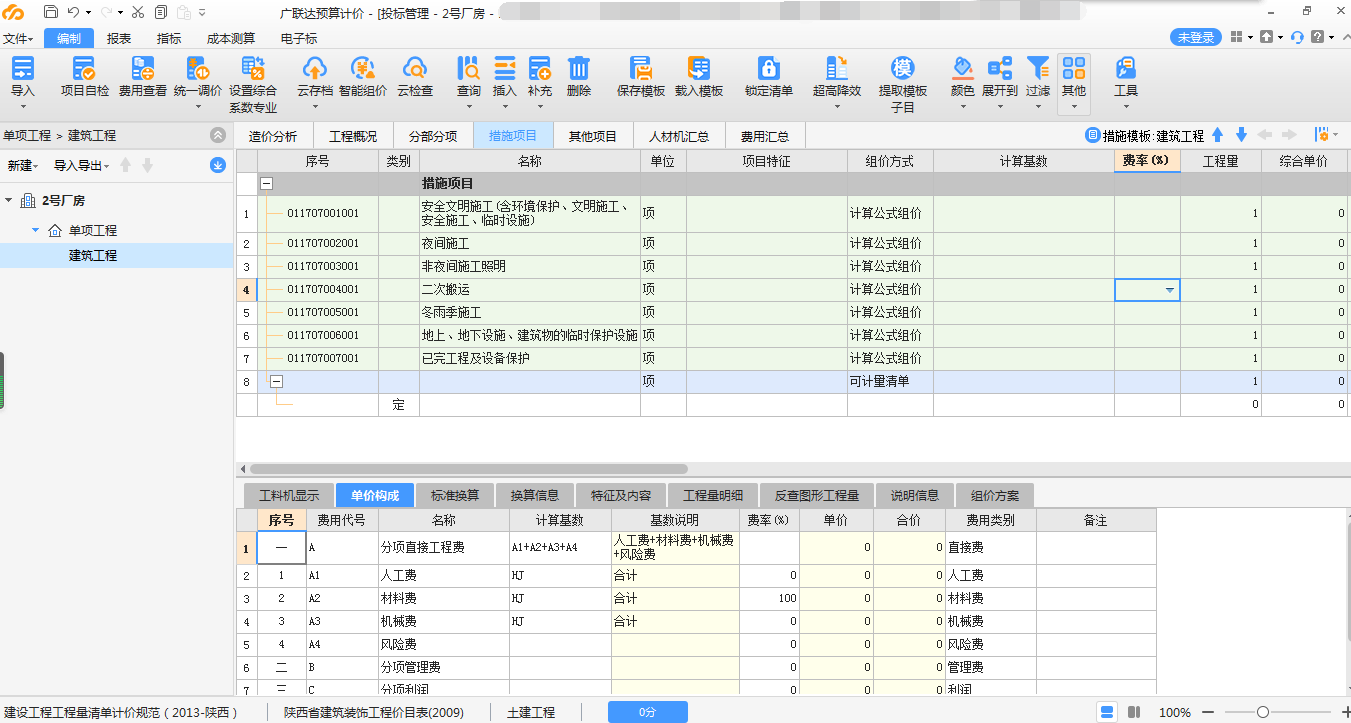Switch to the 指标 ribbon tab

pos(169,38)
